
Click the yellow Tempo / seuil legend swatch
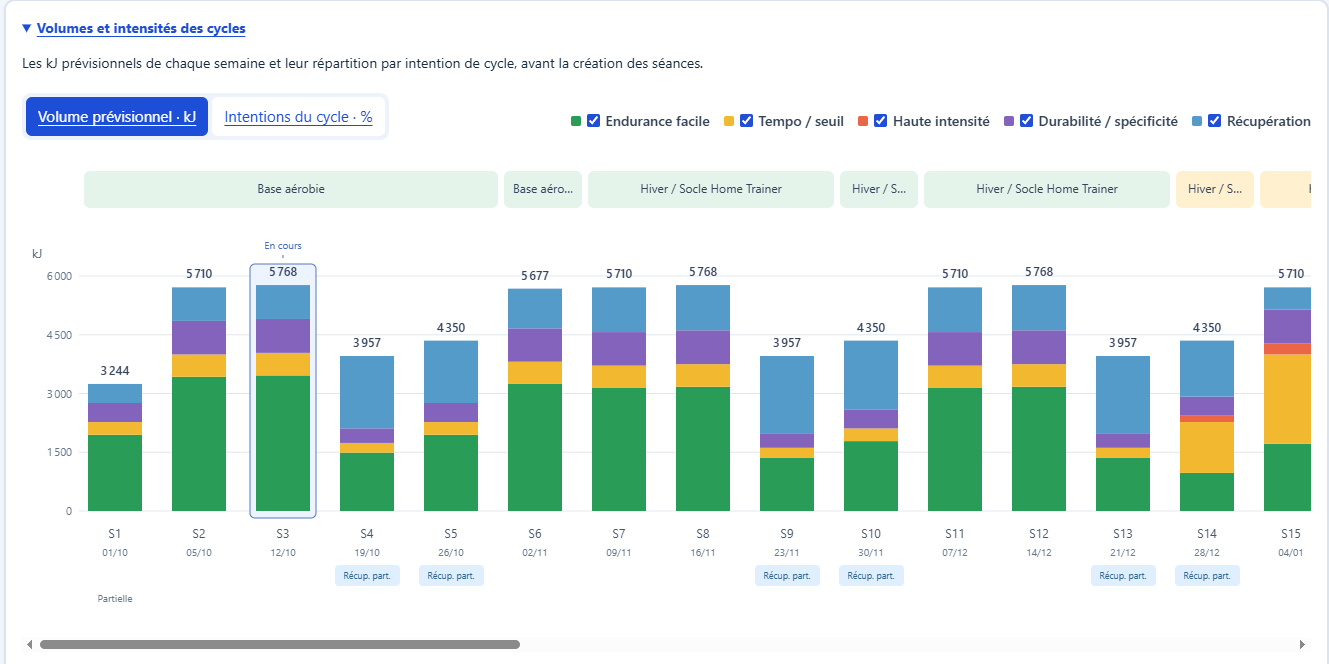click(x=728, y=121)
